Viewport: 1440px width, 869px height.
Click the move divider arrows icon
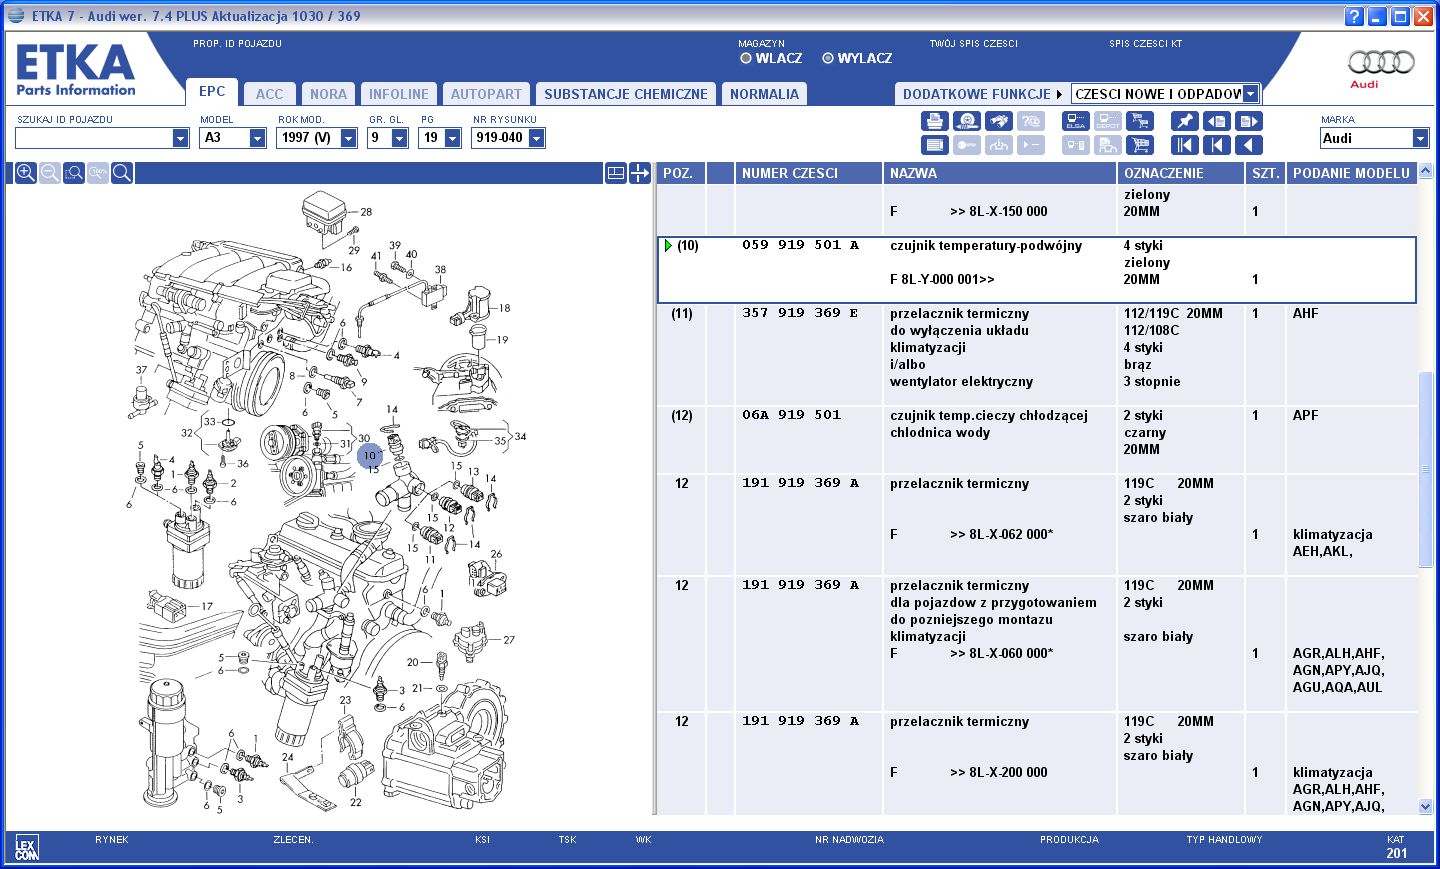coord(640,173)
